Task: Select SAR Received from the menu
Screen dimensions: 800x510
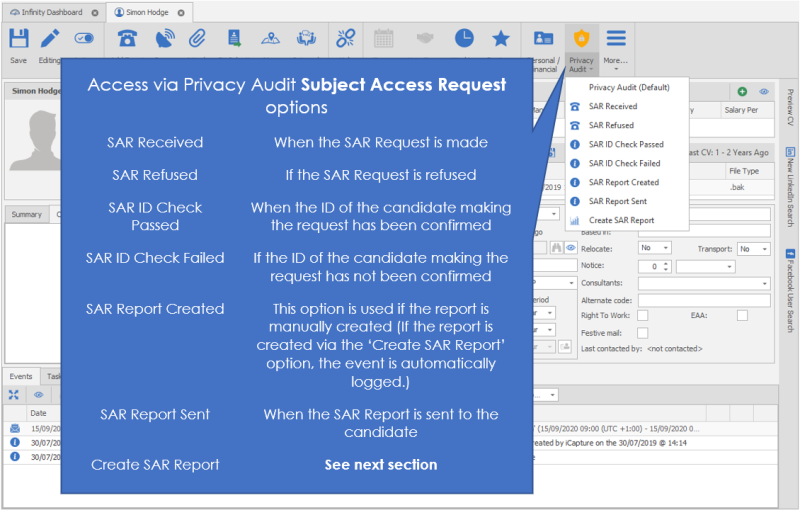Action: click(612, 106)
